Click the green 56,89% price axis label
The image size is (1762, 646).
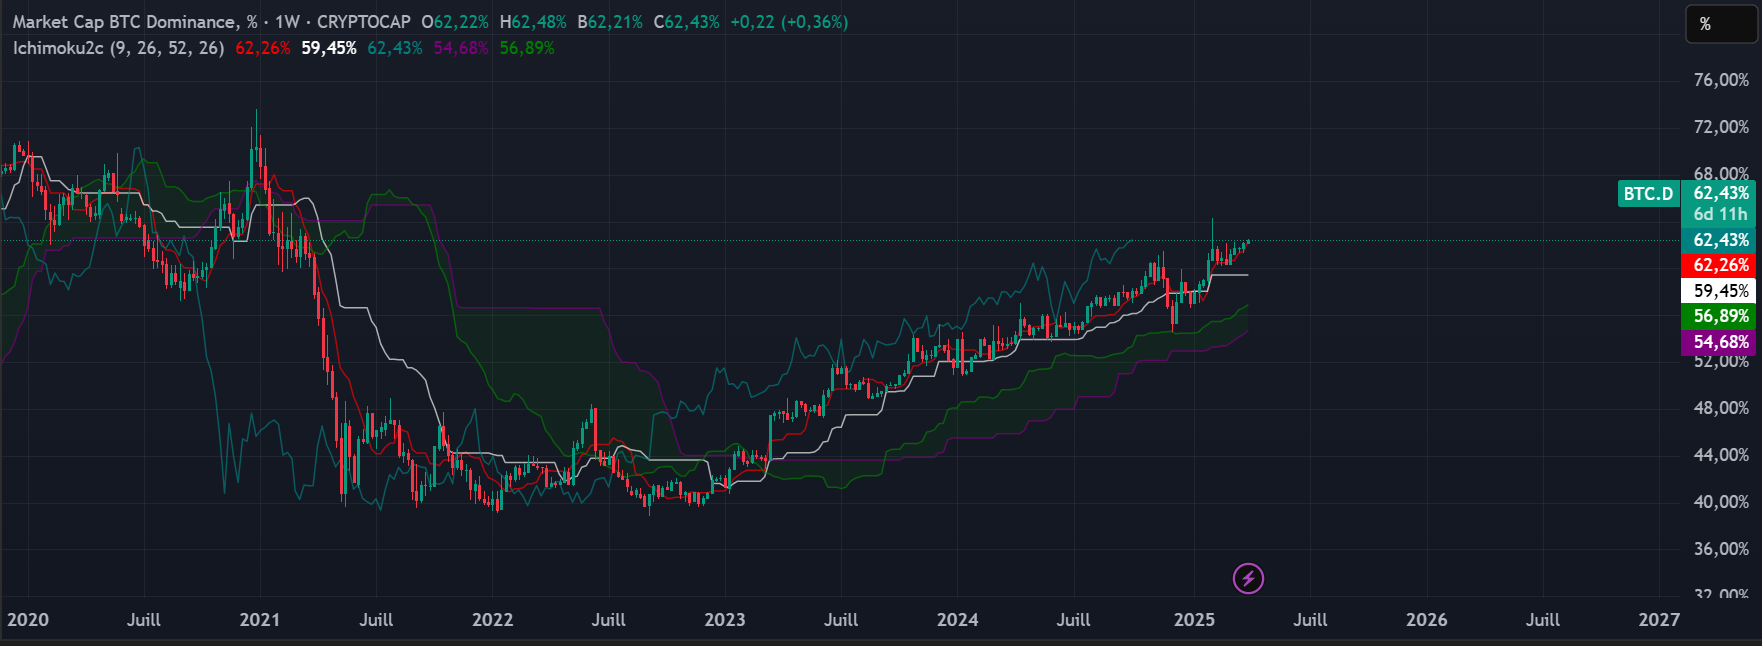(x=1720, y=316)
